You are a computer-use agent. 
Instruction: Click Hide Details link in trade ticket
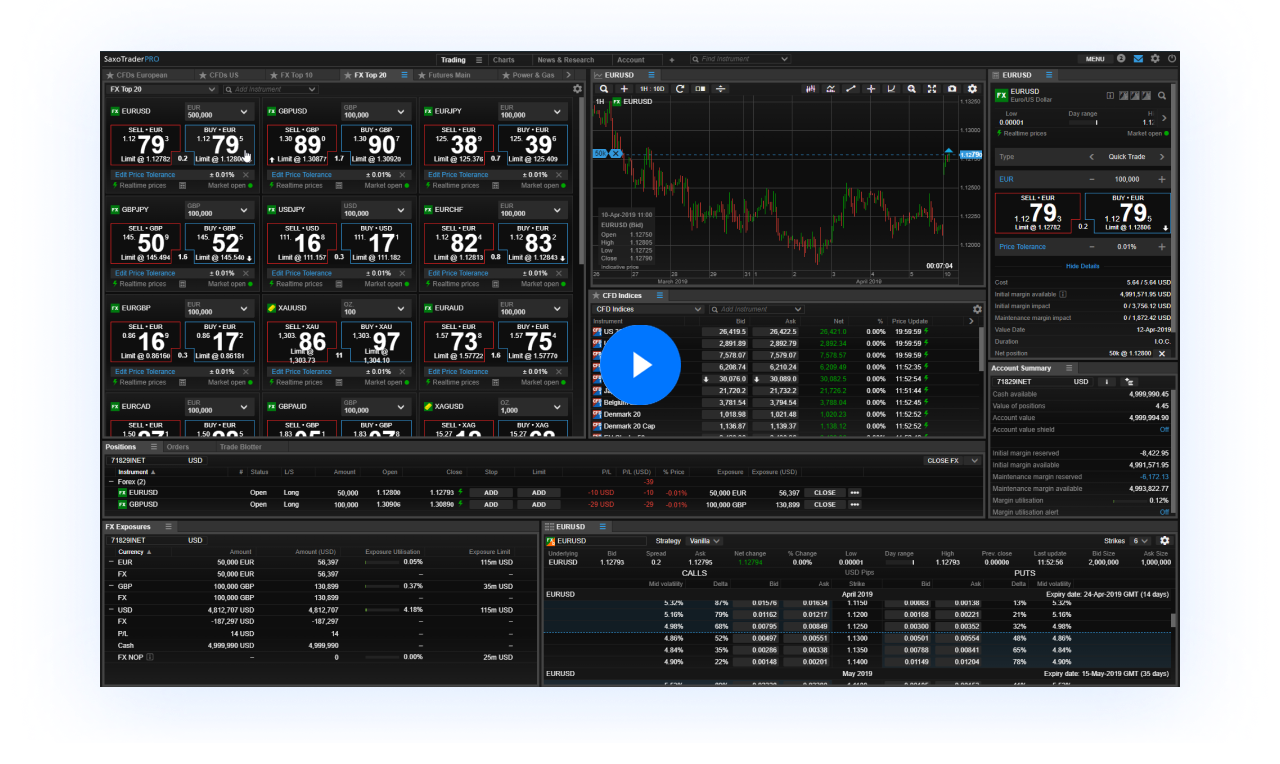pos(1082,266)
